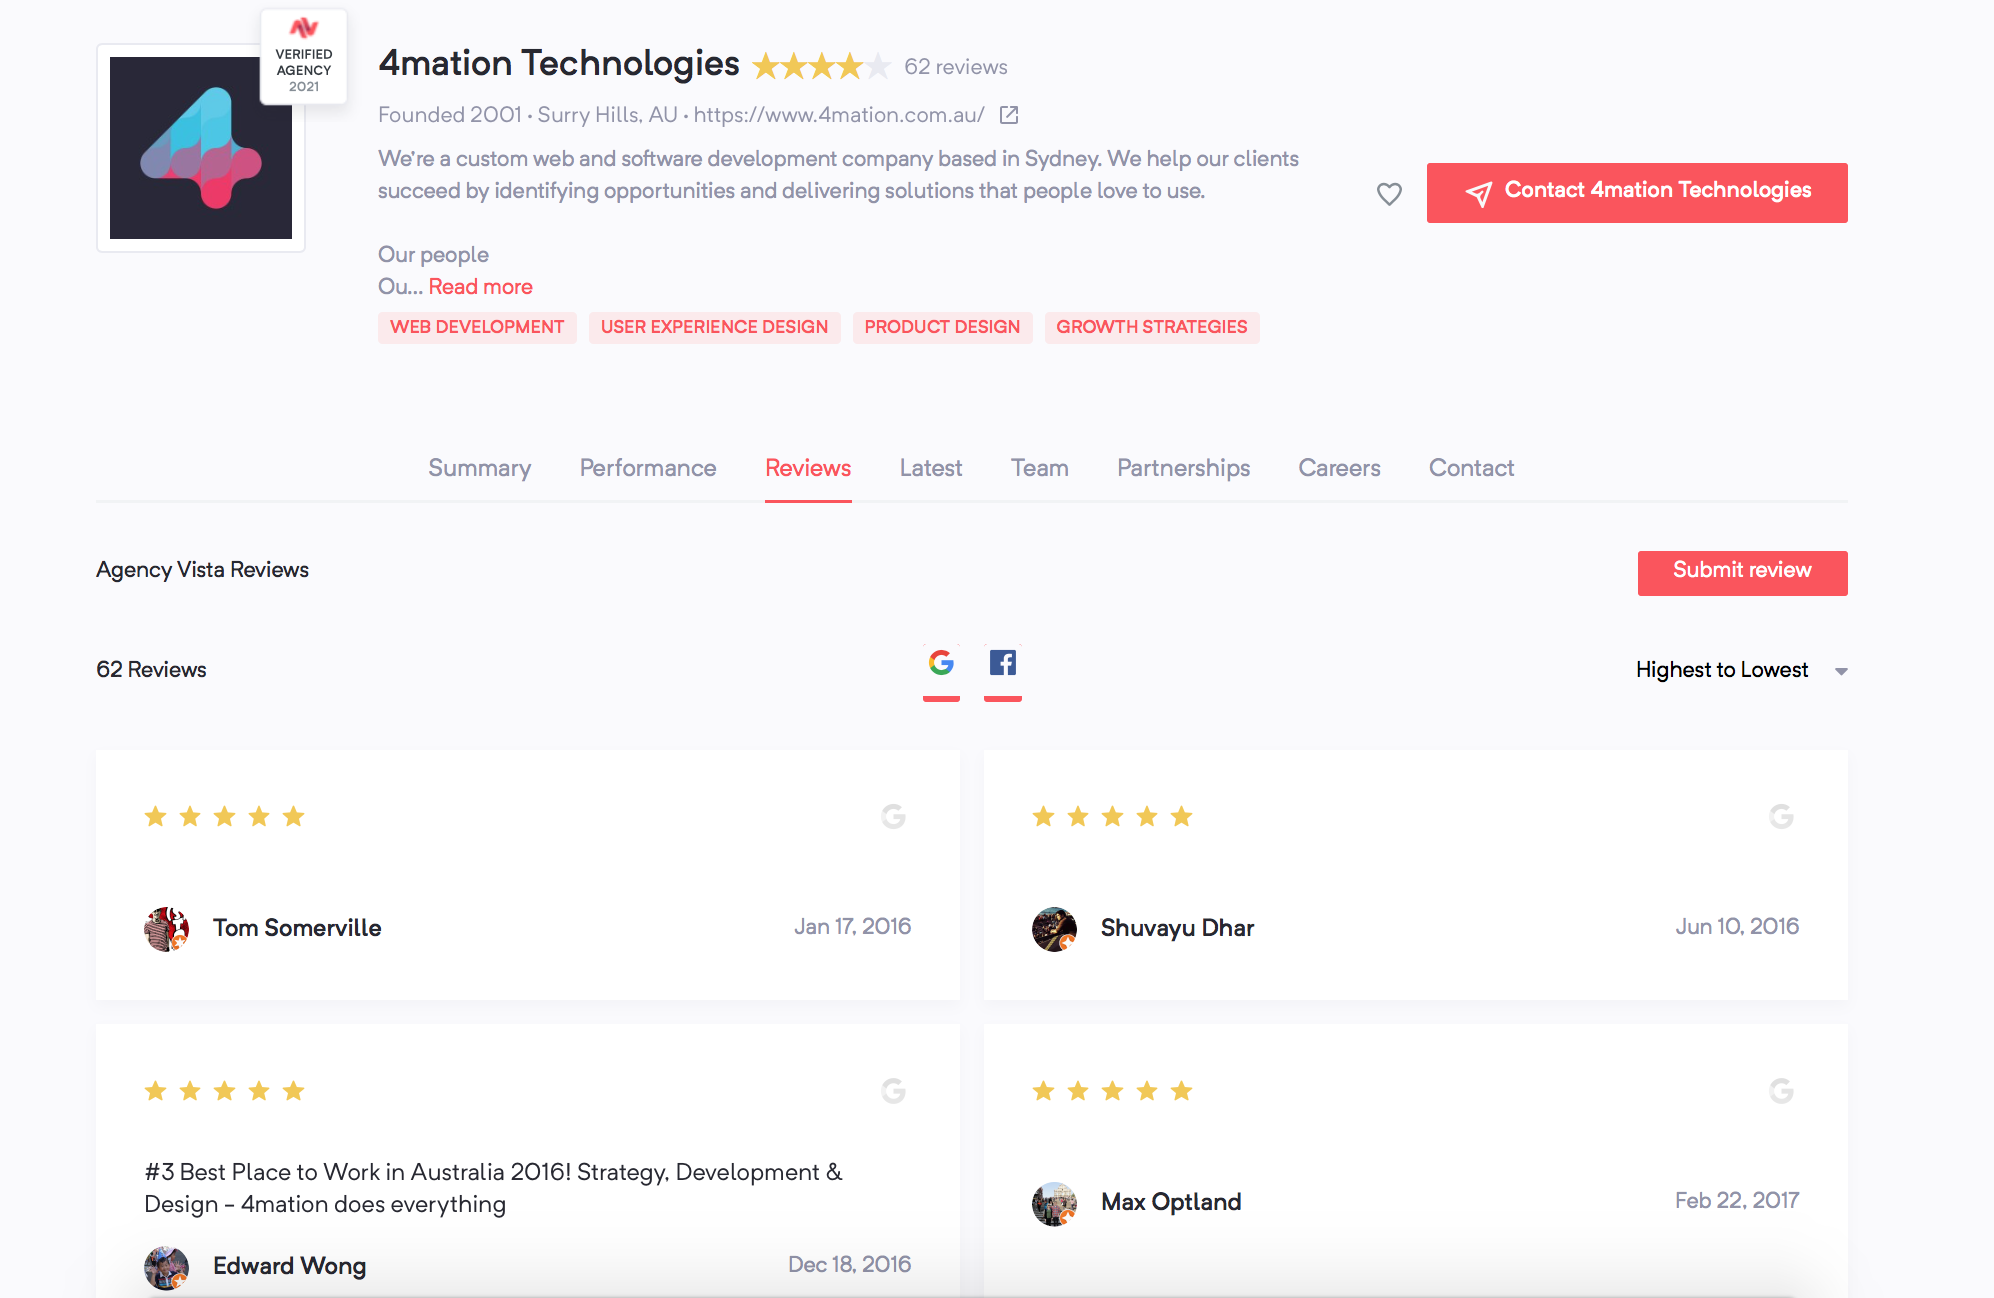This screenshot has width=1994, height=1298.
Task: Toggle the Facebook review source filter off
Action: pos(1003,663)
